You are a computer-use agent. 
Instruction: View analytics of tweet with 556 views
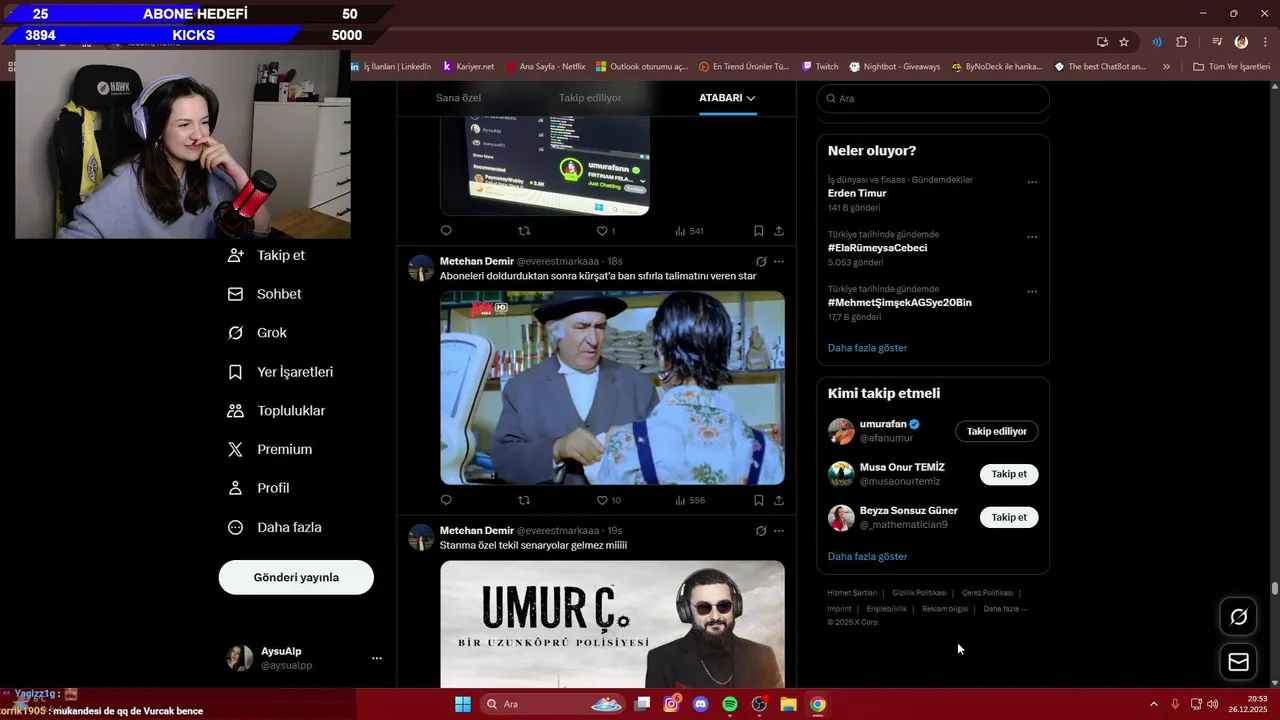click(690, 500)
